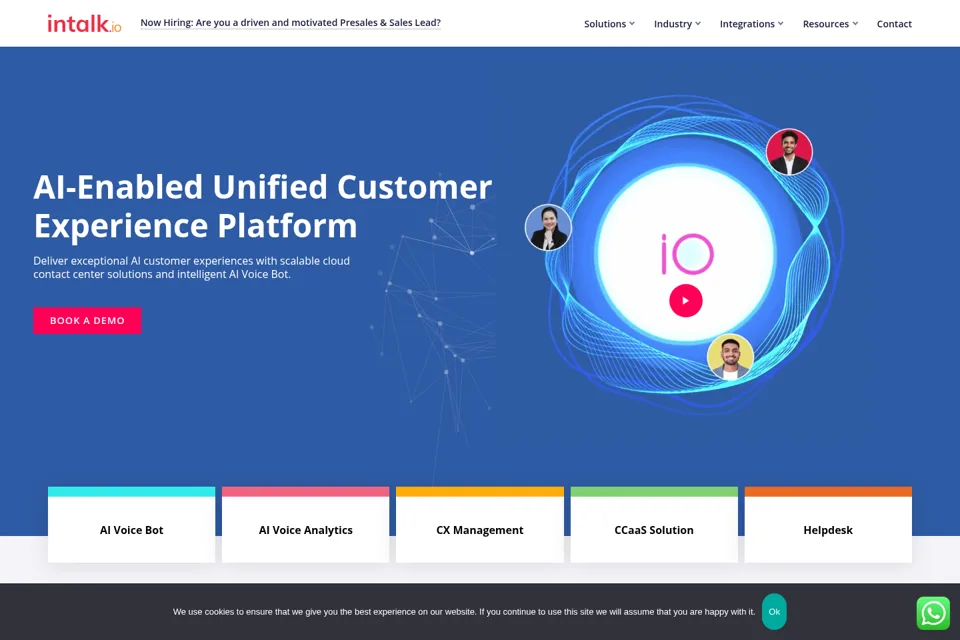The height and width of the screenshot is (640, 960).
Task: Expand the Solutions menu
Action: [x=609, y=24]
